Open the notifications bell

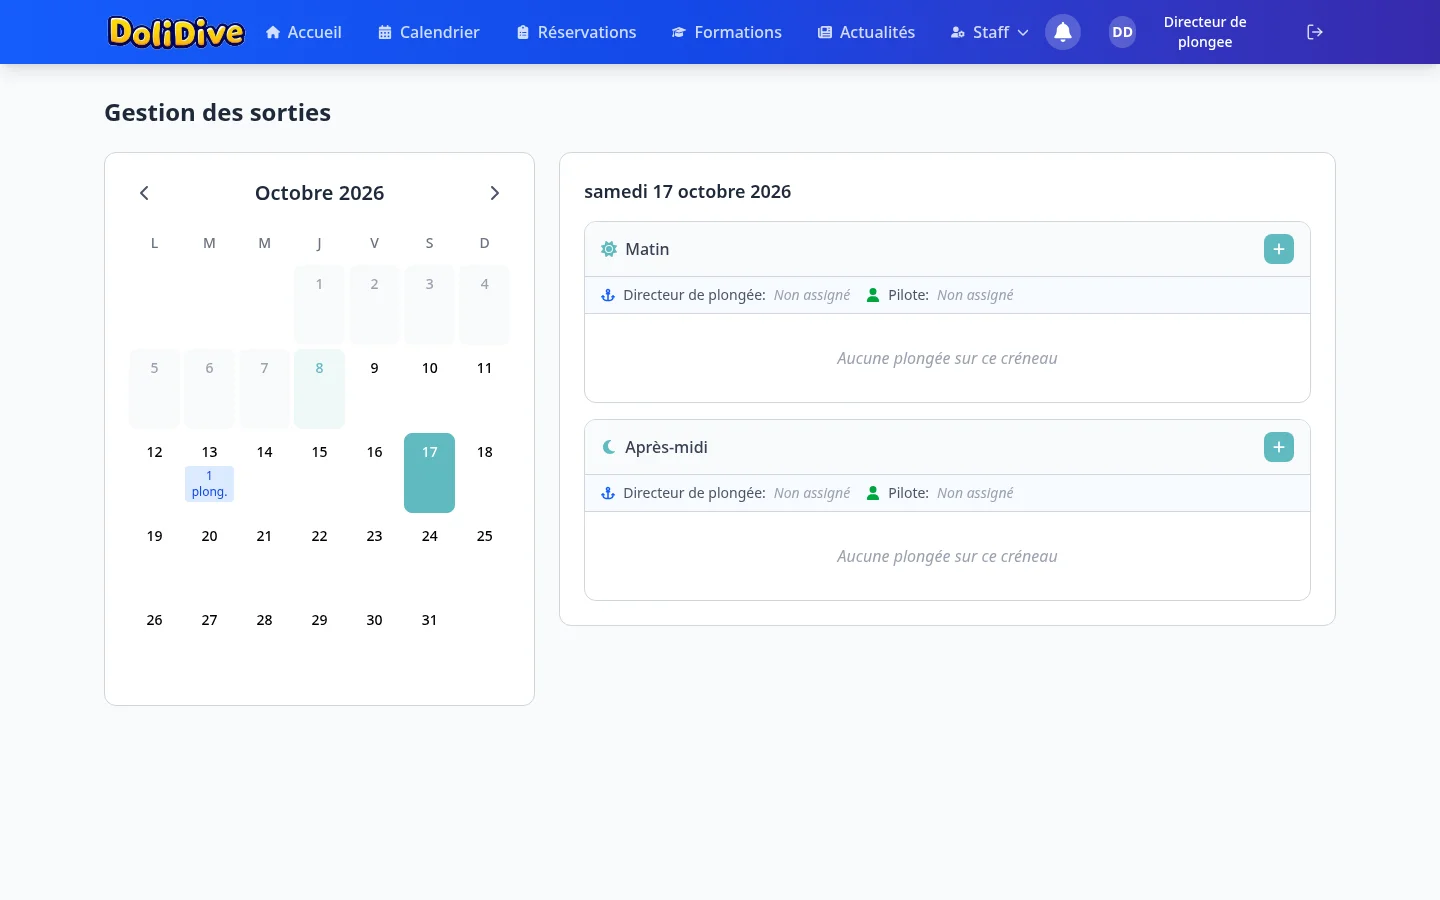tap(1063, 32)
